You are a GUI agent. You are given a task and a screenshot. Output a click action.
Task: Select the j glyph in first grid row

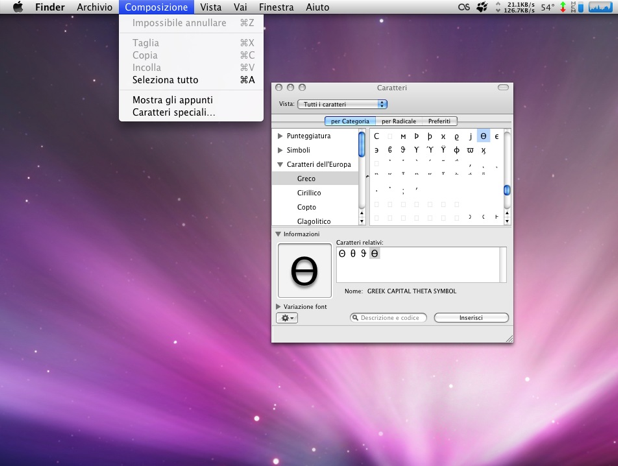[x=470, y=136]
